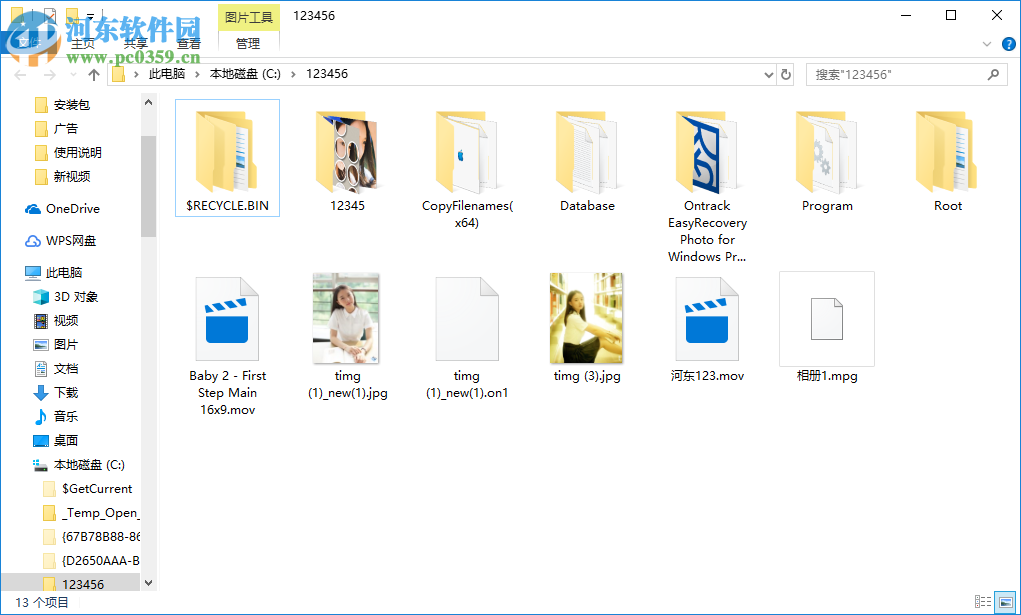Open 广告 folder in the sidebar
The image size is (1021, 615).
coord(56,128)
